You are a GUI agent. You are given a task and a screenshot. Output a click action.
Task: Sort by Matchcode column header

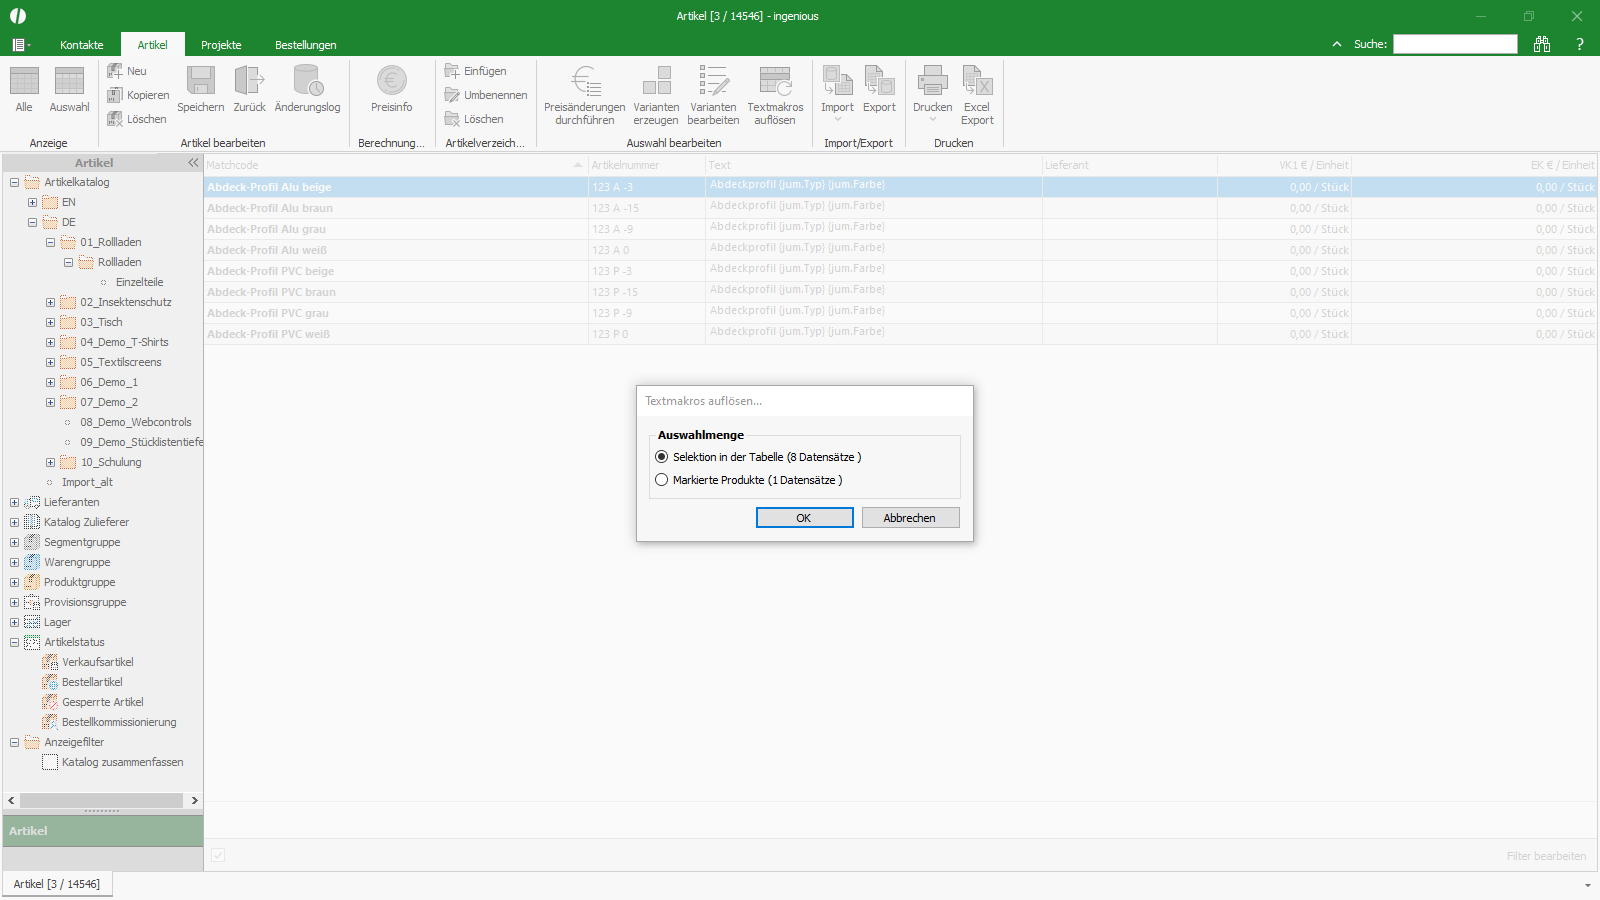[x=395, y=165]
